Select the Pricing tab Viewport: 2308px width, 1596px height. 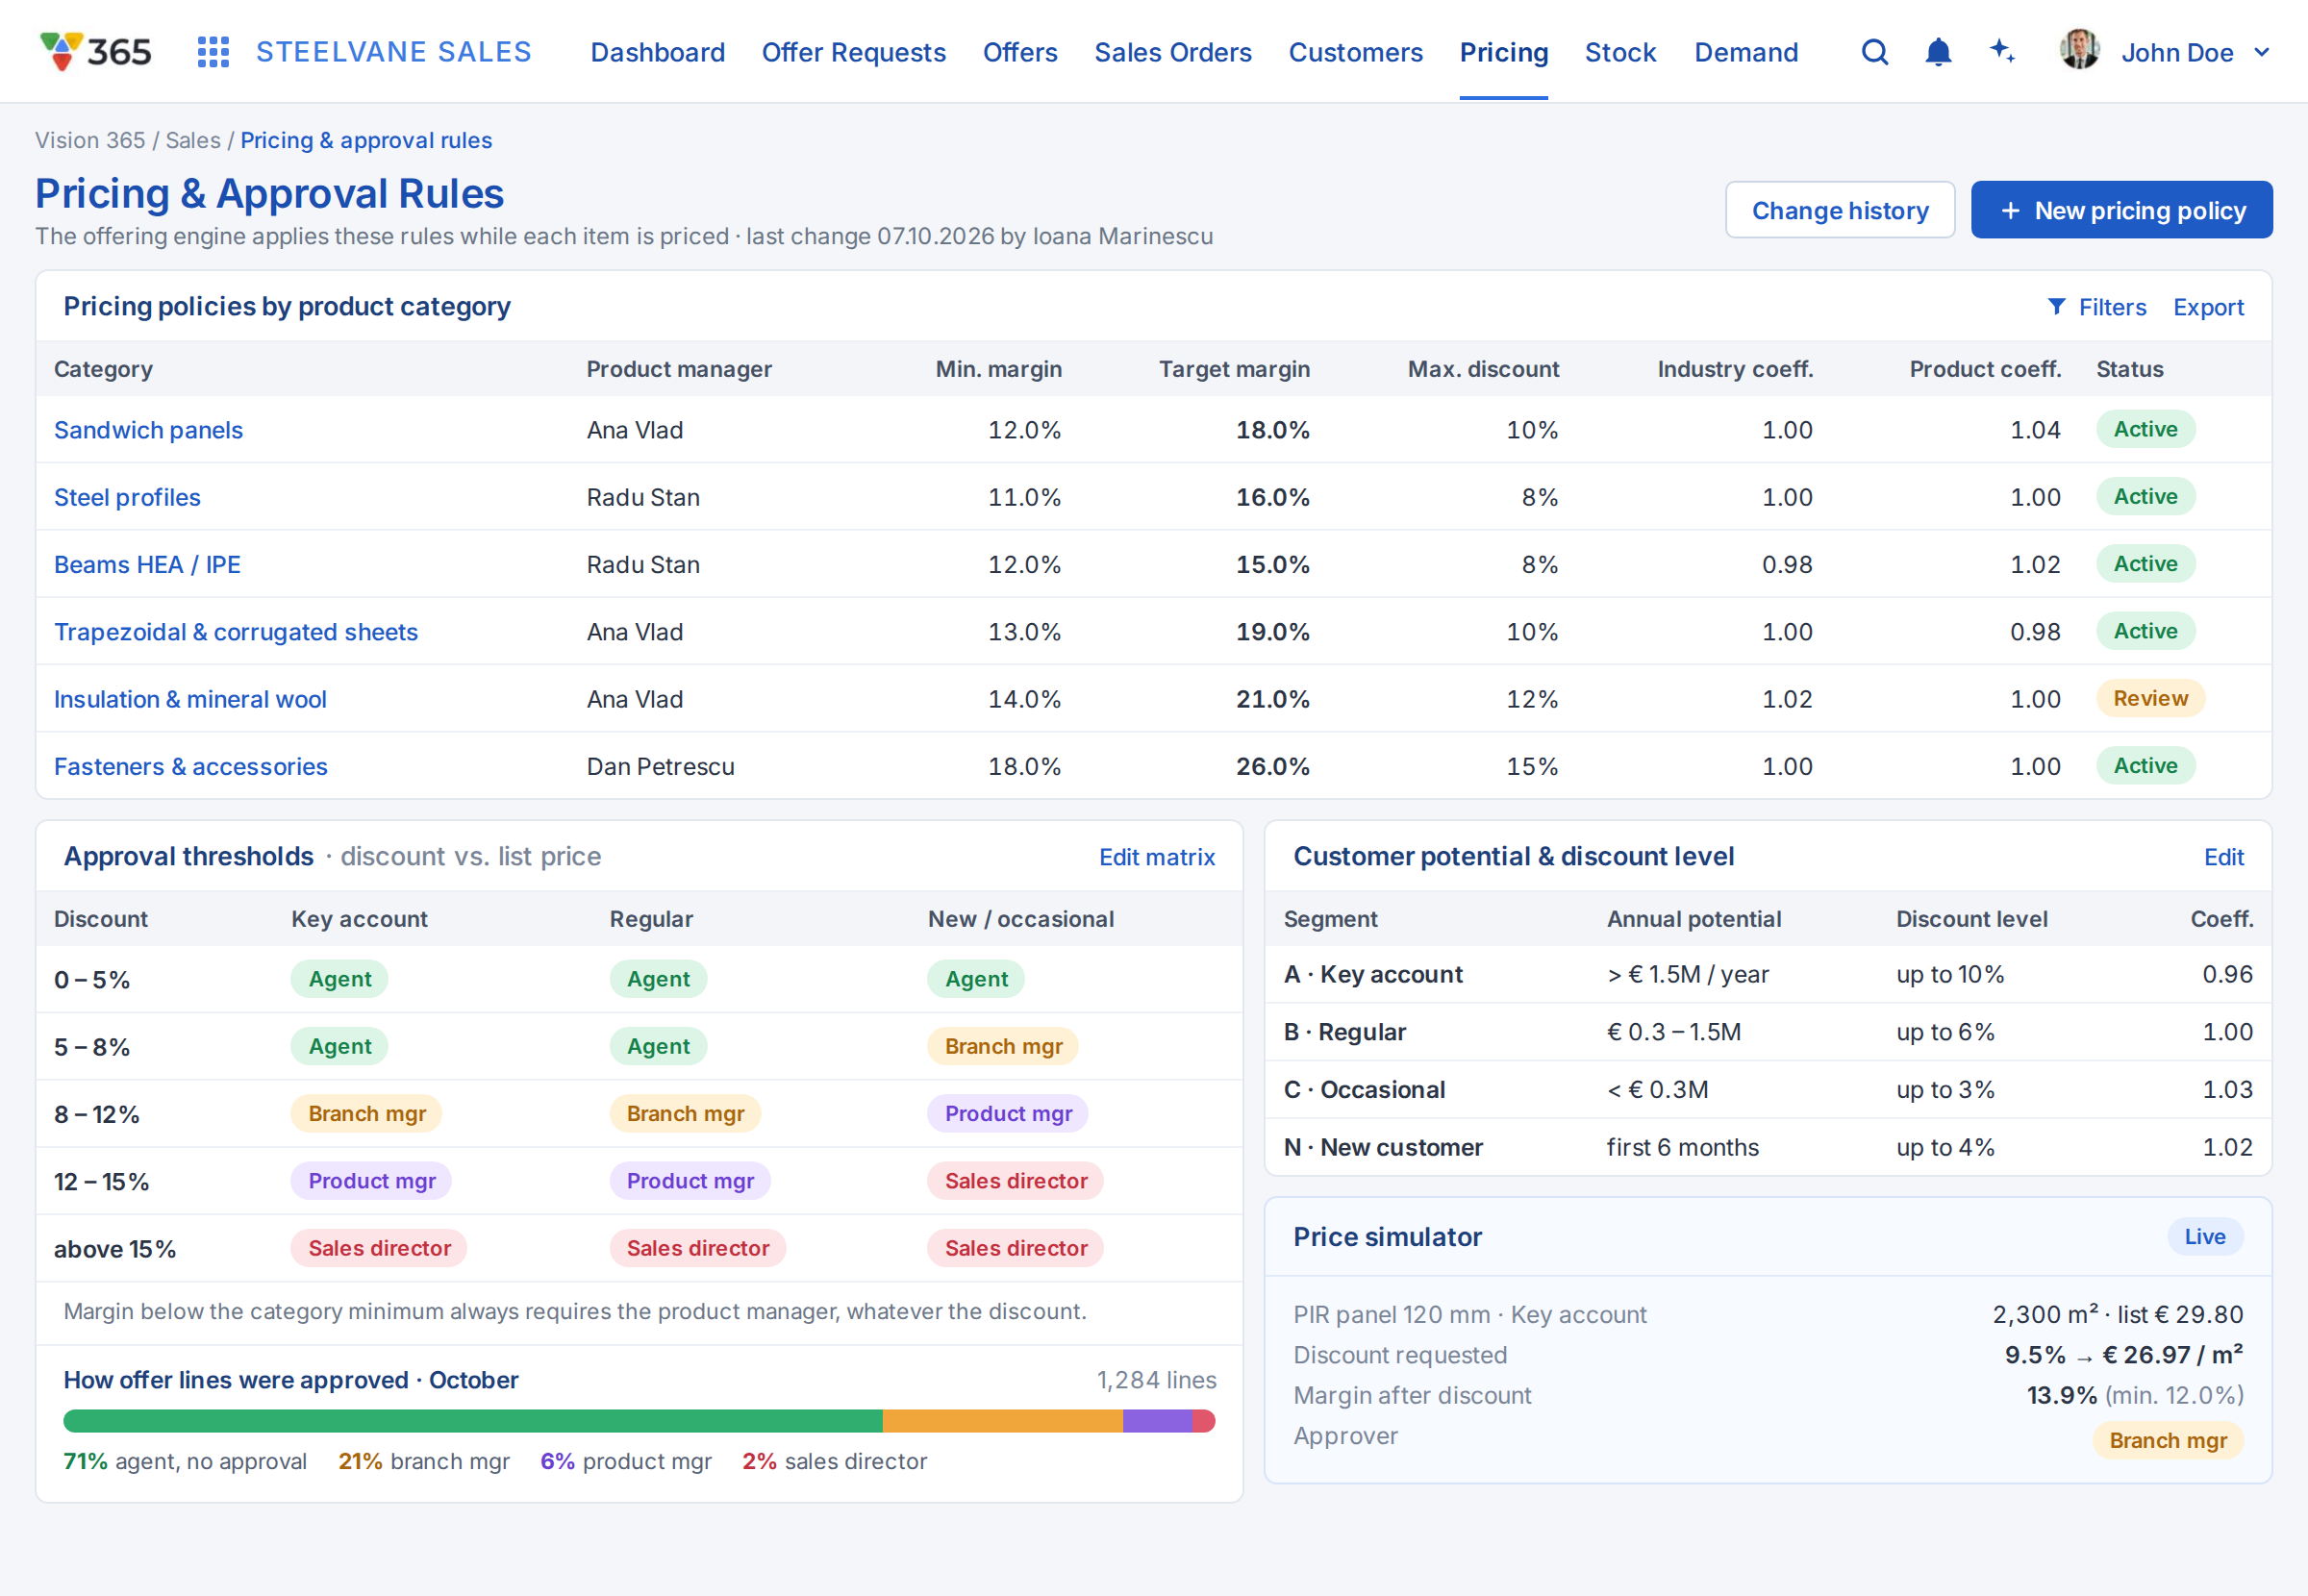coord(1503,52)
